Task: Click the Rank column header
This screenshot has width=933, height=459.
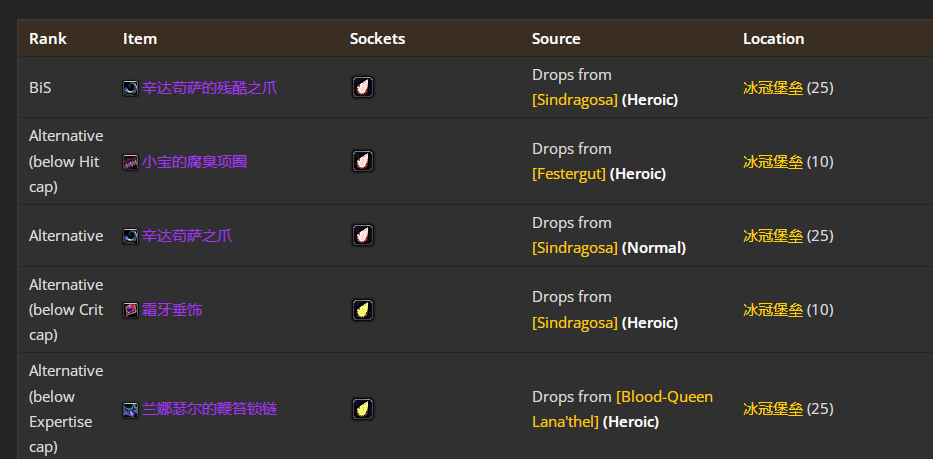Action: (x=48, y=39)
